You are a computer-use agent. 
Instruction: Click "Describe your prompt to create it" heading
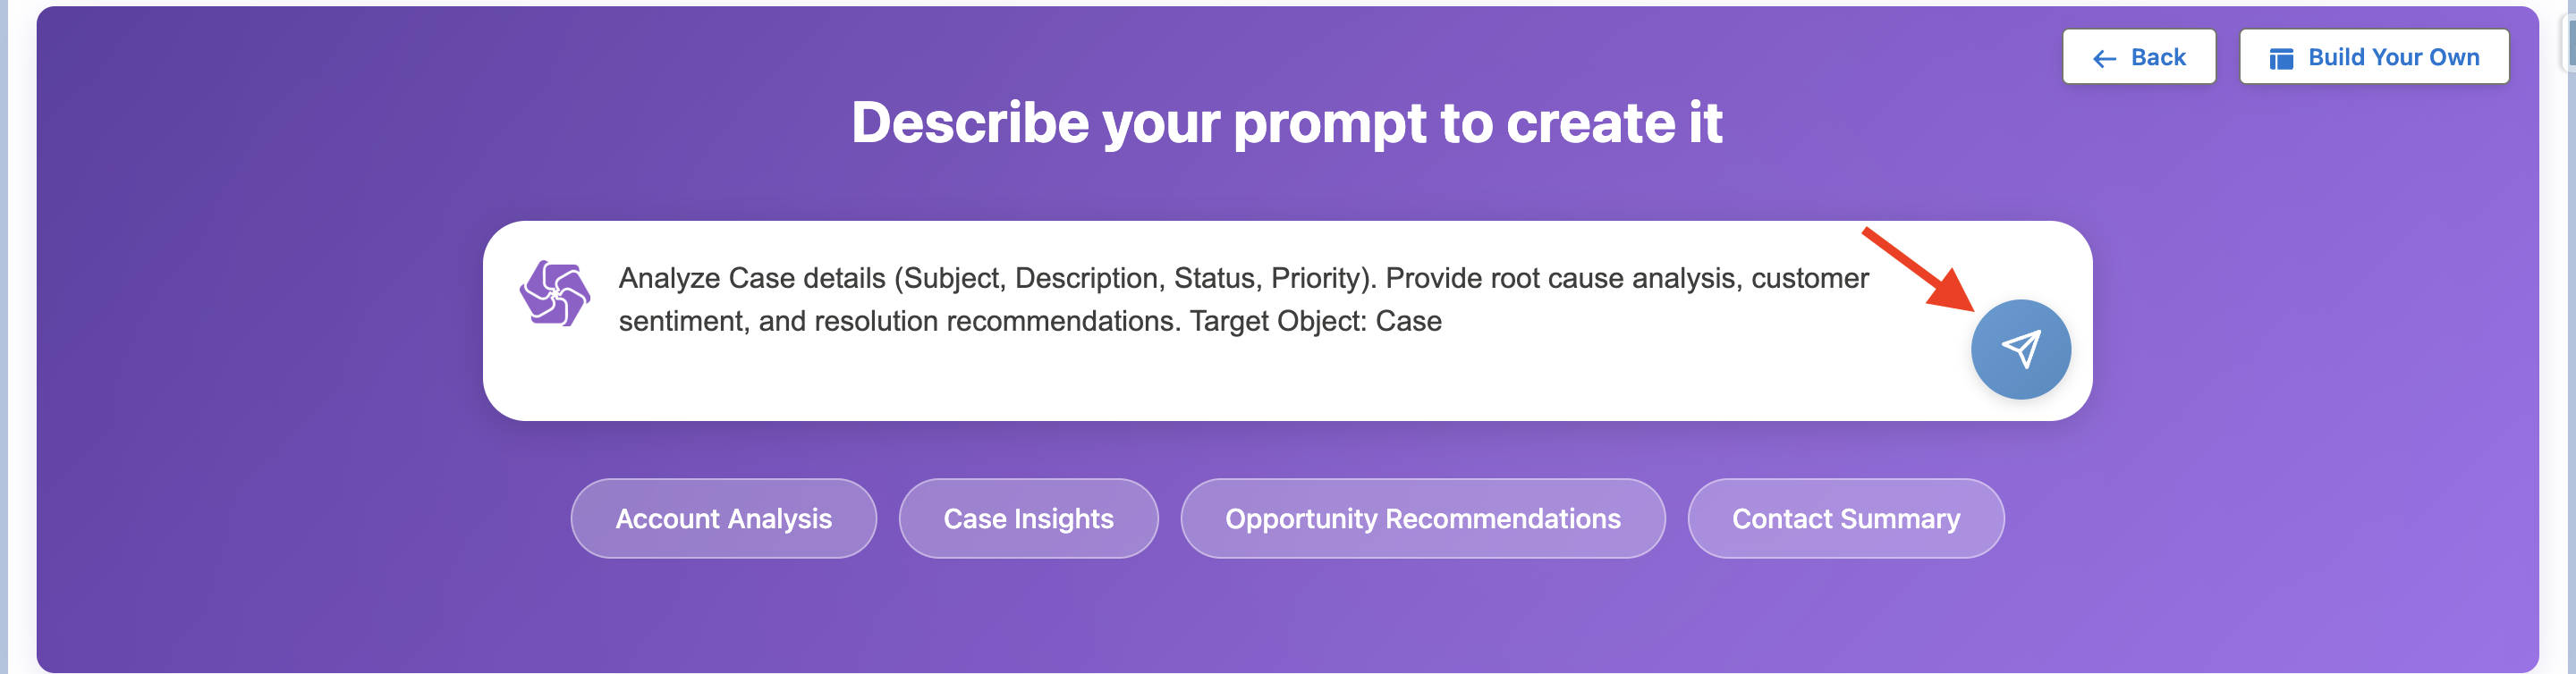(x=1287, y=122)
